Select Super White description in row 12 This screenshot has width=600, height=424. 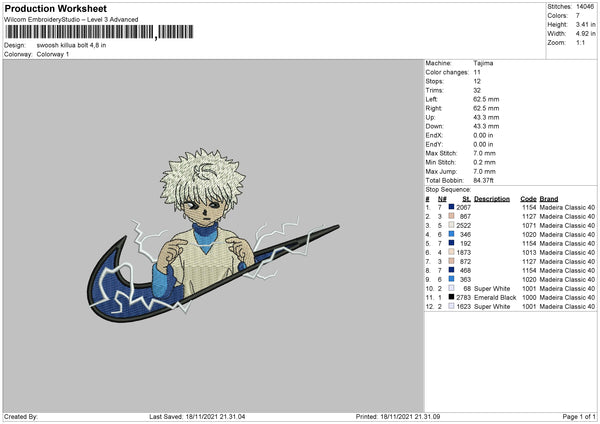(492, 306)
